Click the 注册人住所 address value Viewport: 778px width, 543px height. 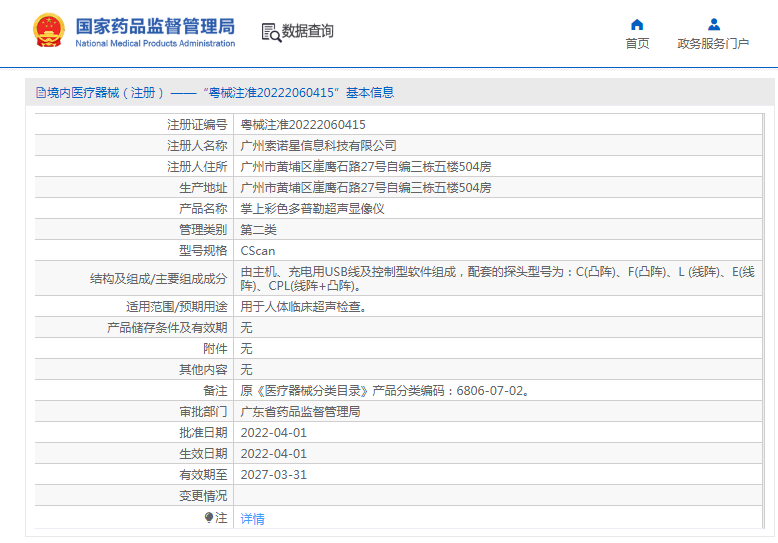coord(366,167)
